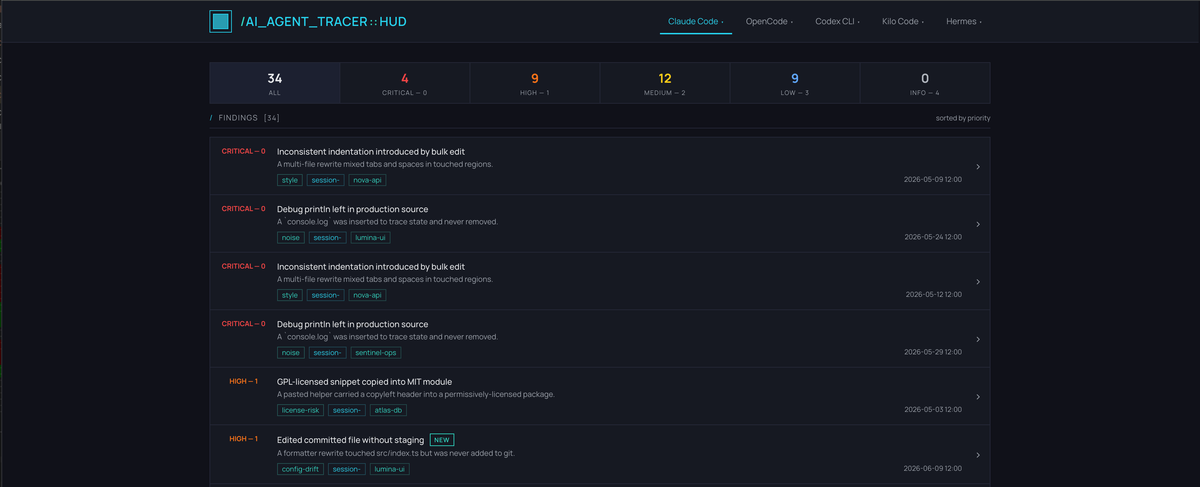The height and width of the screenshot is (487, 1200).
Task: Filter by the INFO severity tile
Action: point(925,83)
